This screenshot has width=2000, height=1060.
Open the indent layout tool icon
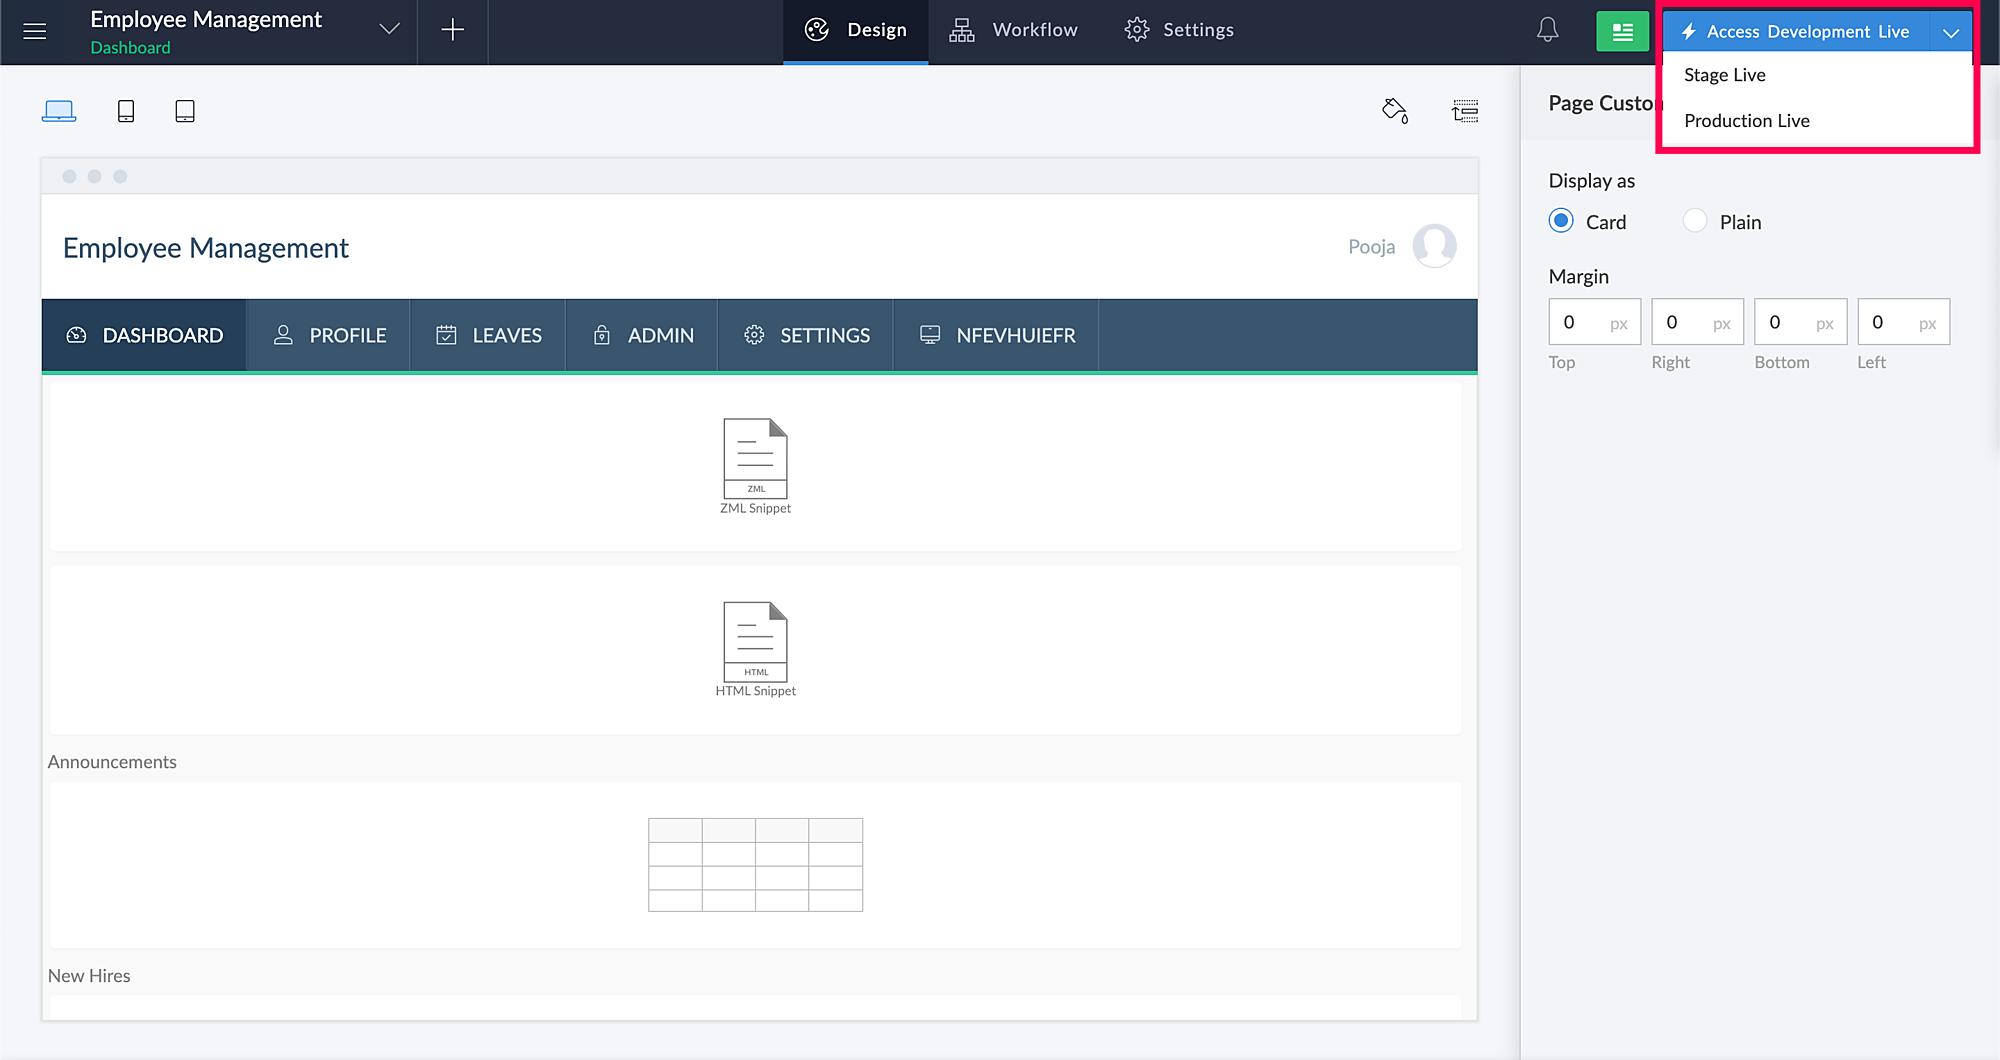1465,110
